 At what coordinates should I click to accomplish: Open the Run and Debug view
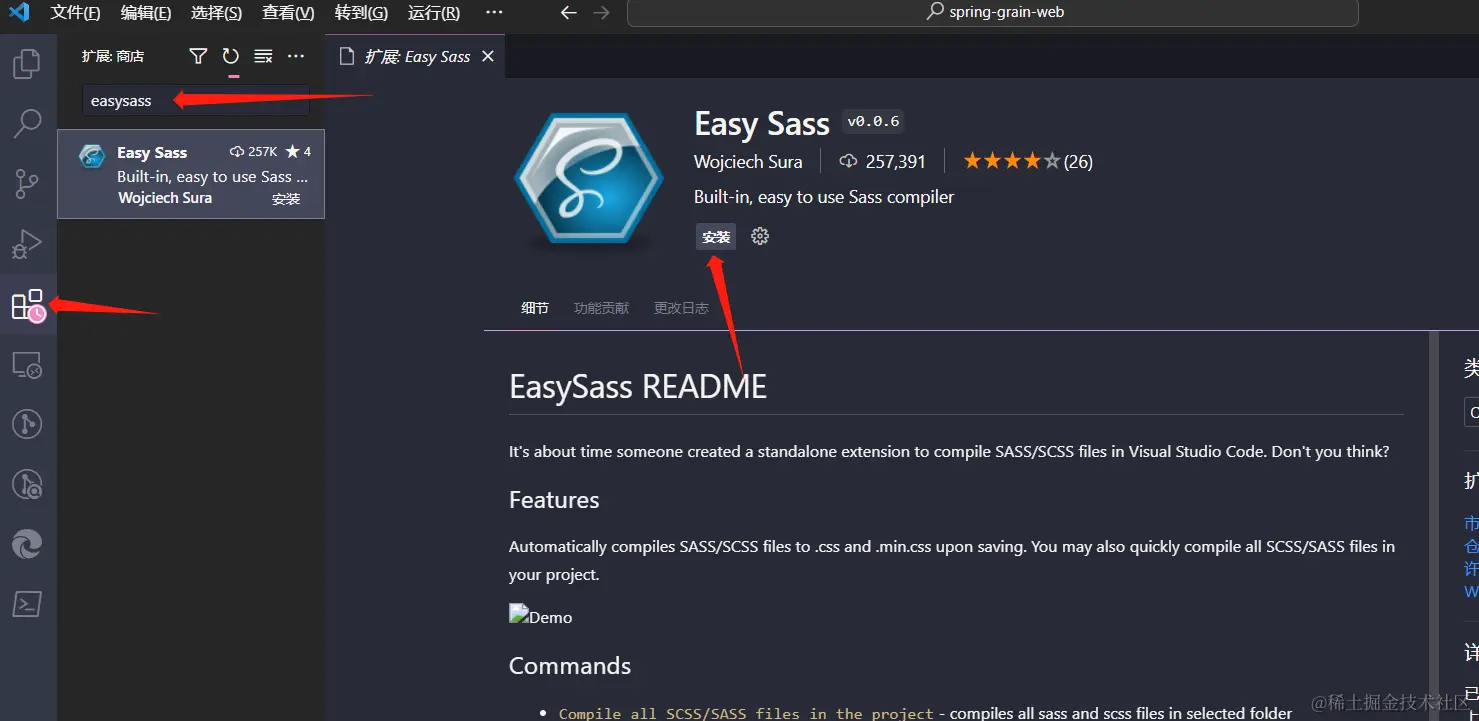click(x=26, y=244)
